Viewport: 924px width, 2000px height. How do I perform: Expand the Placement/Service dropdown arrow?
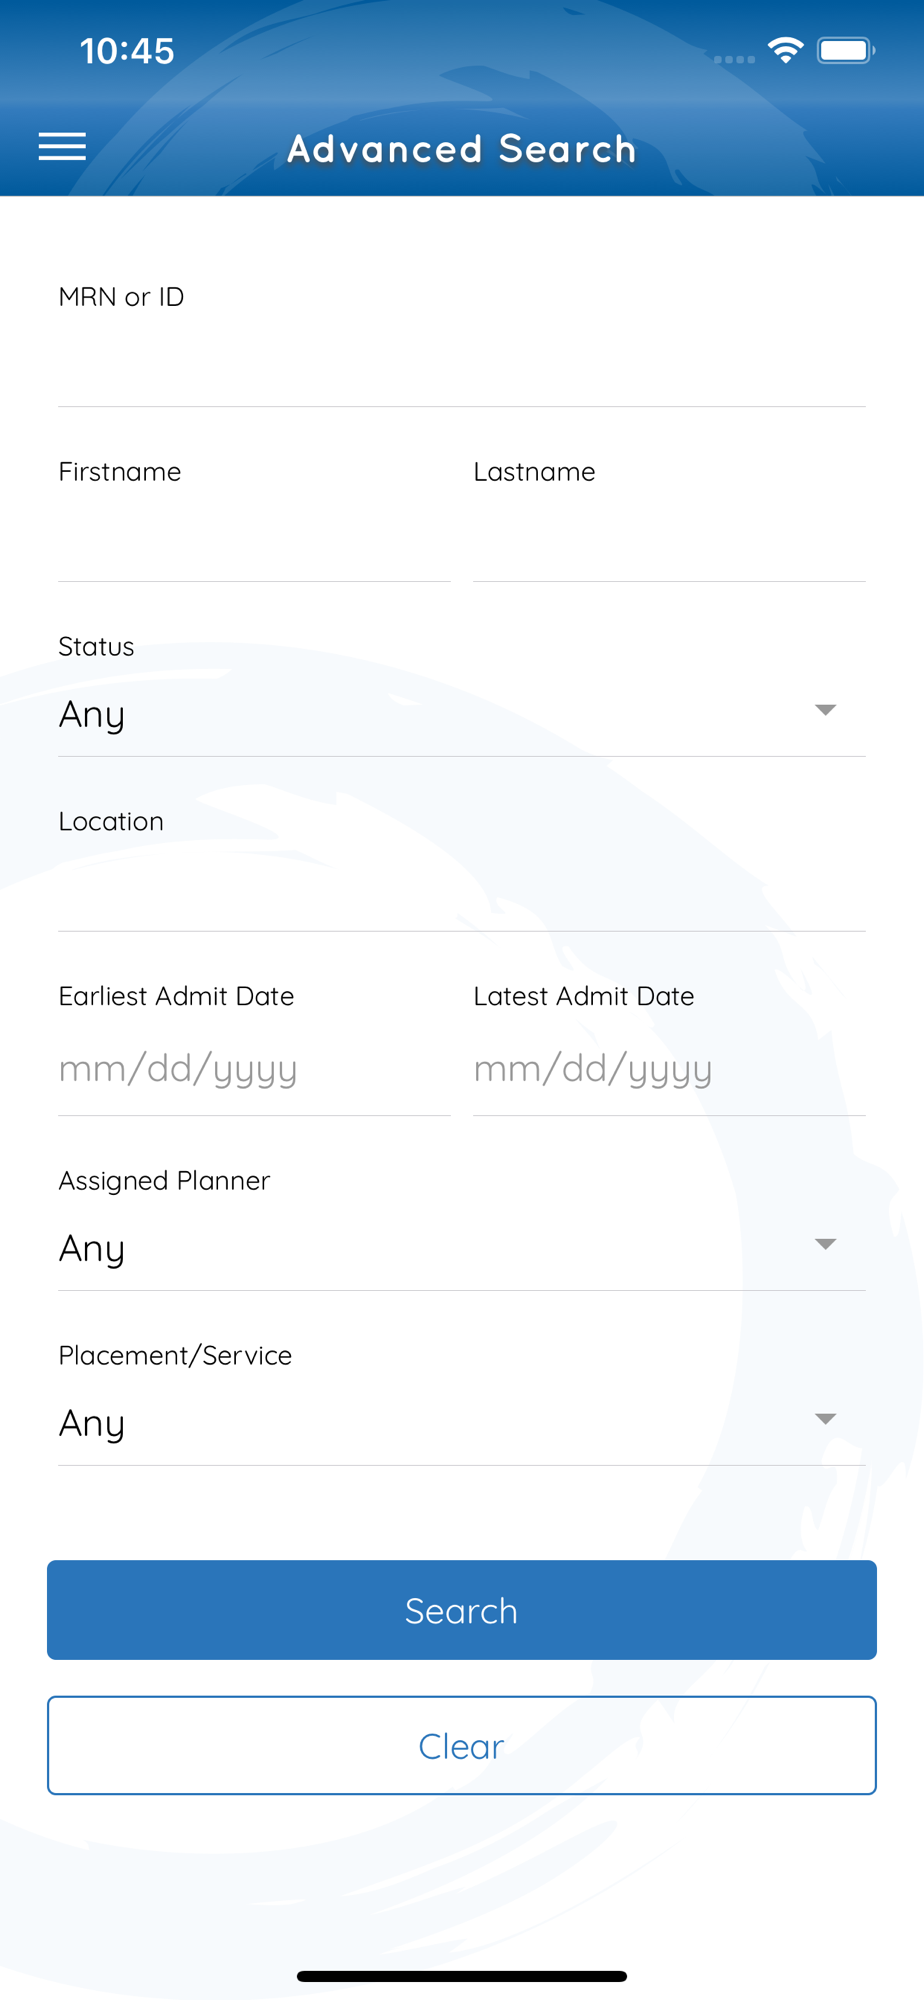click(x=825, y=1419)
